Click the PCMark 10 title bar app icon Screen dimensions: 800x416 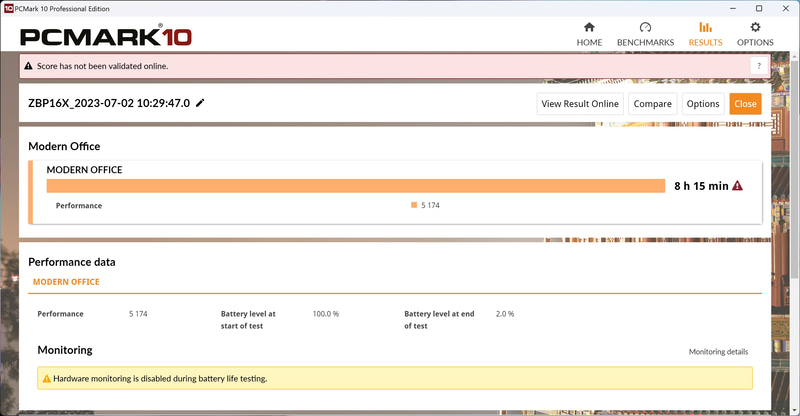pos(8,8)
